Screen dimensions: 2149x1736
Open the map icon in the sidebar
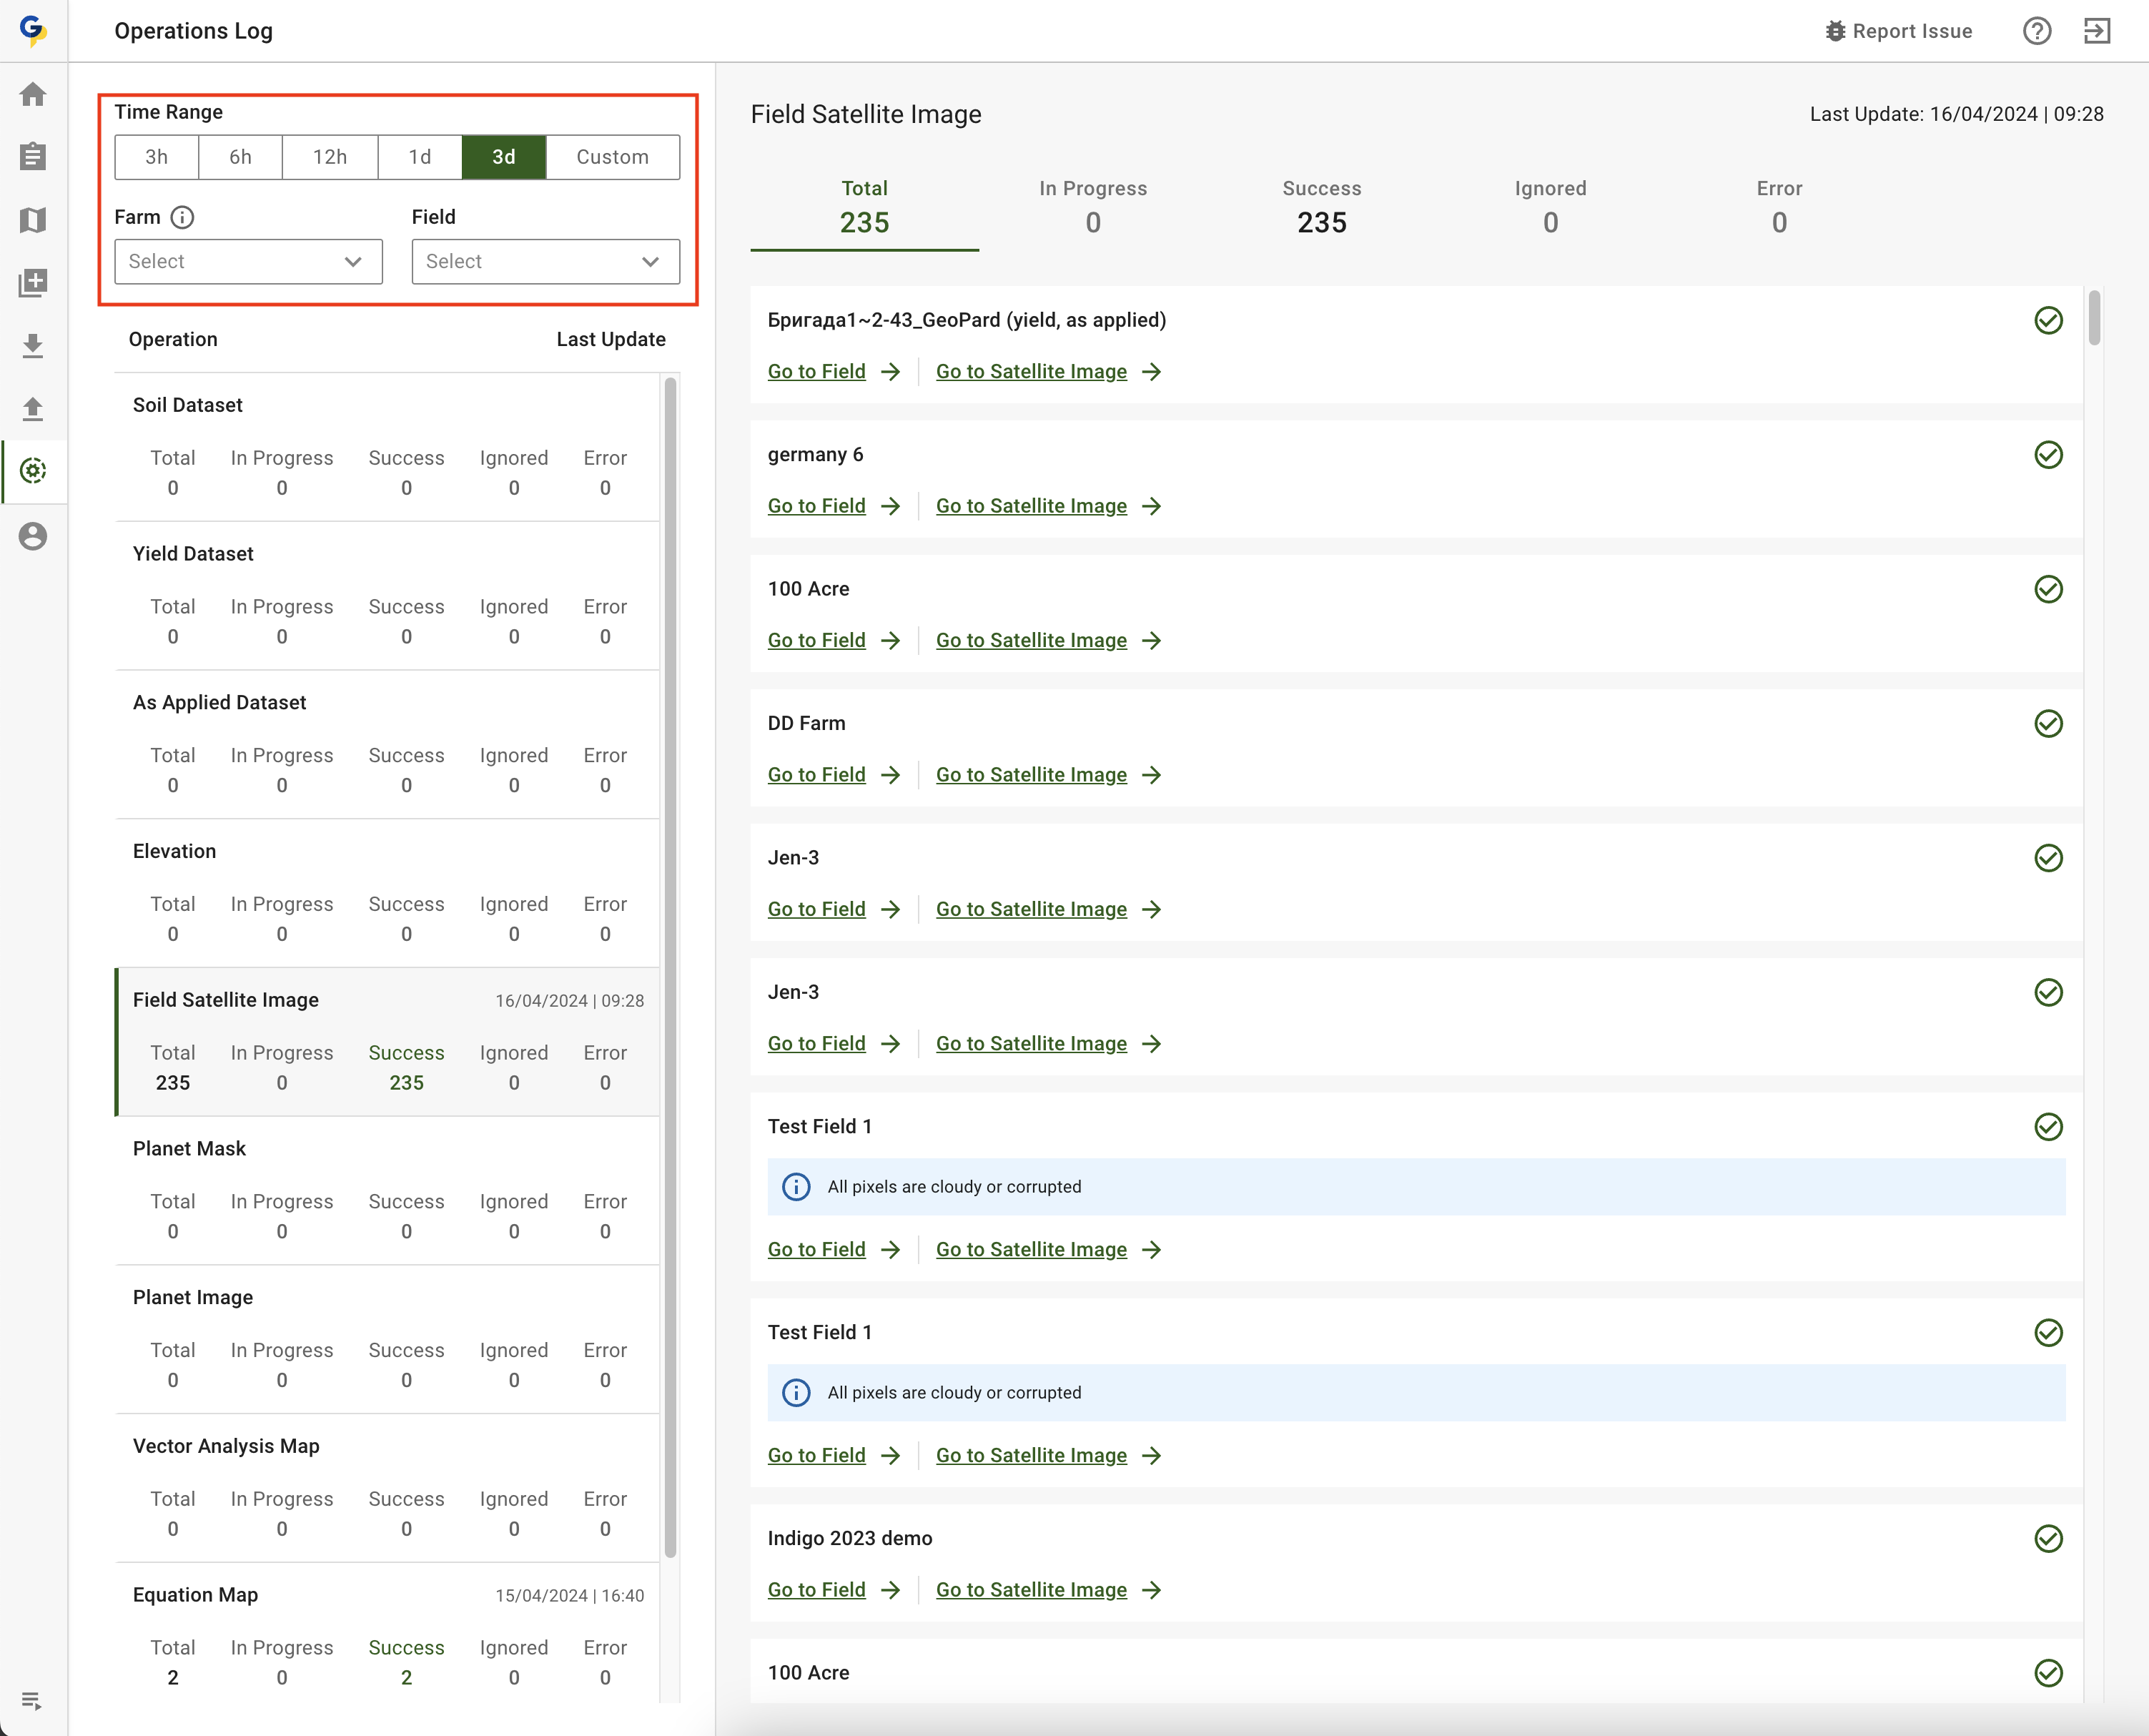33,220
